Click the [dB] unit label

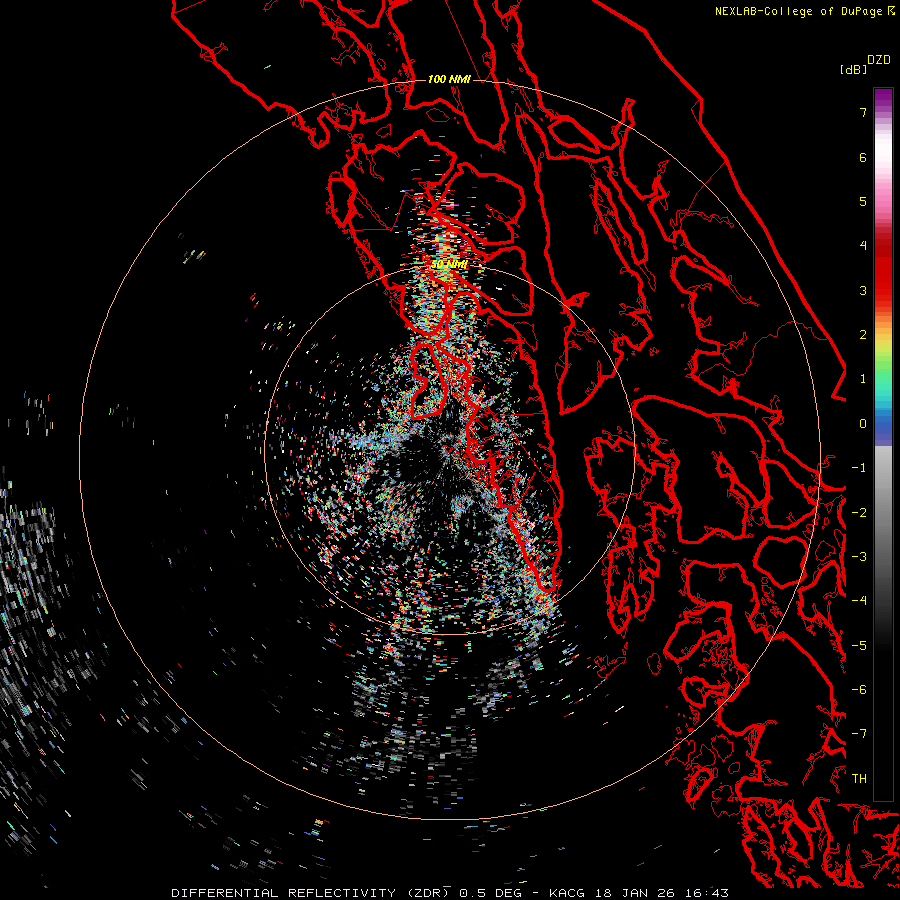[853, 69]
